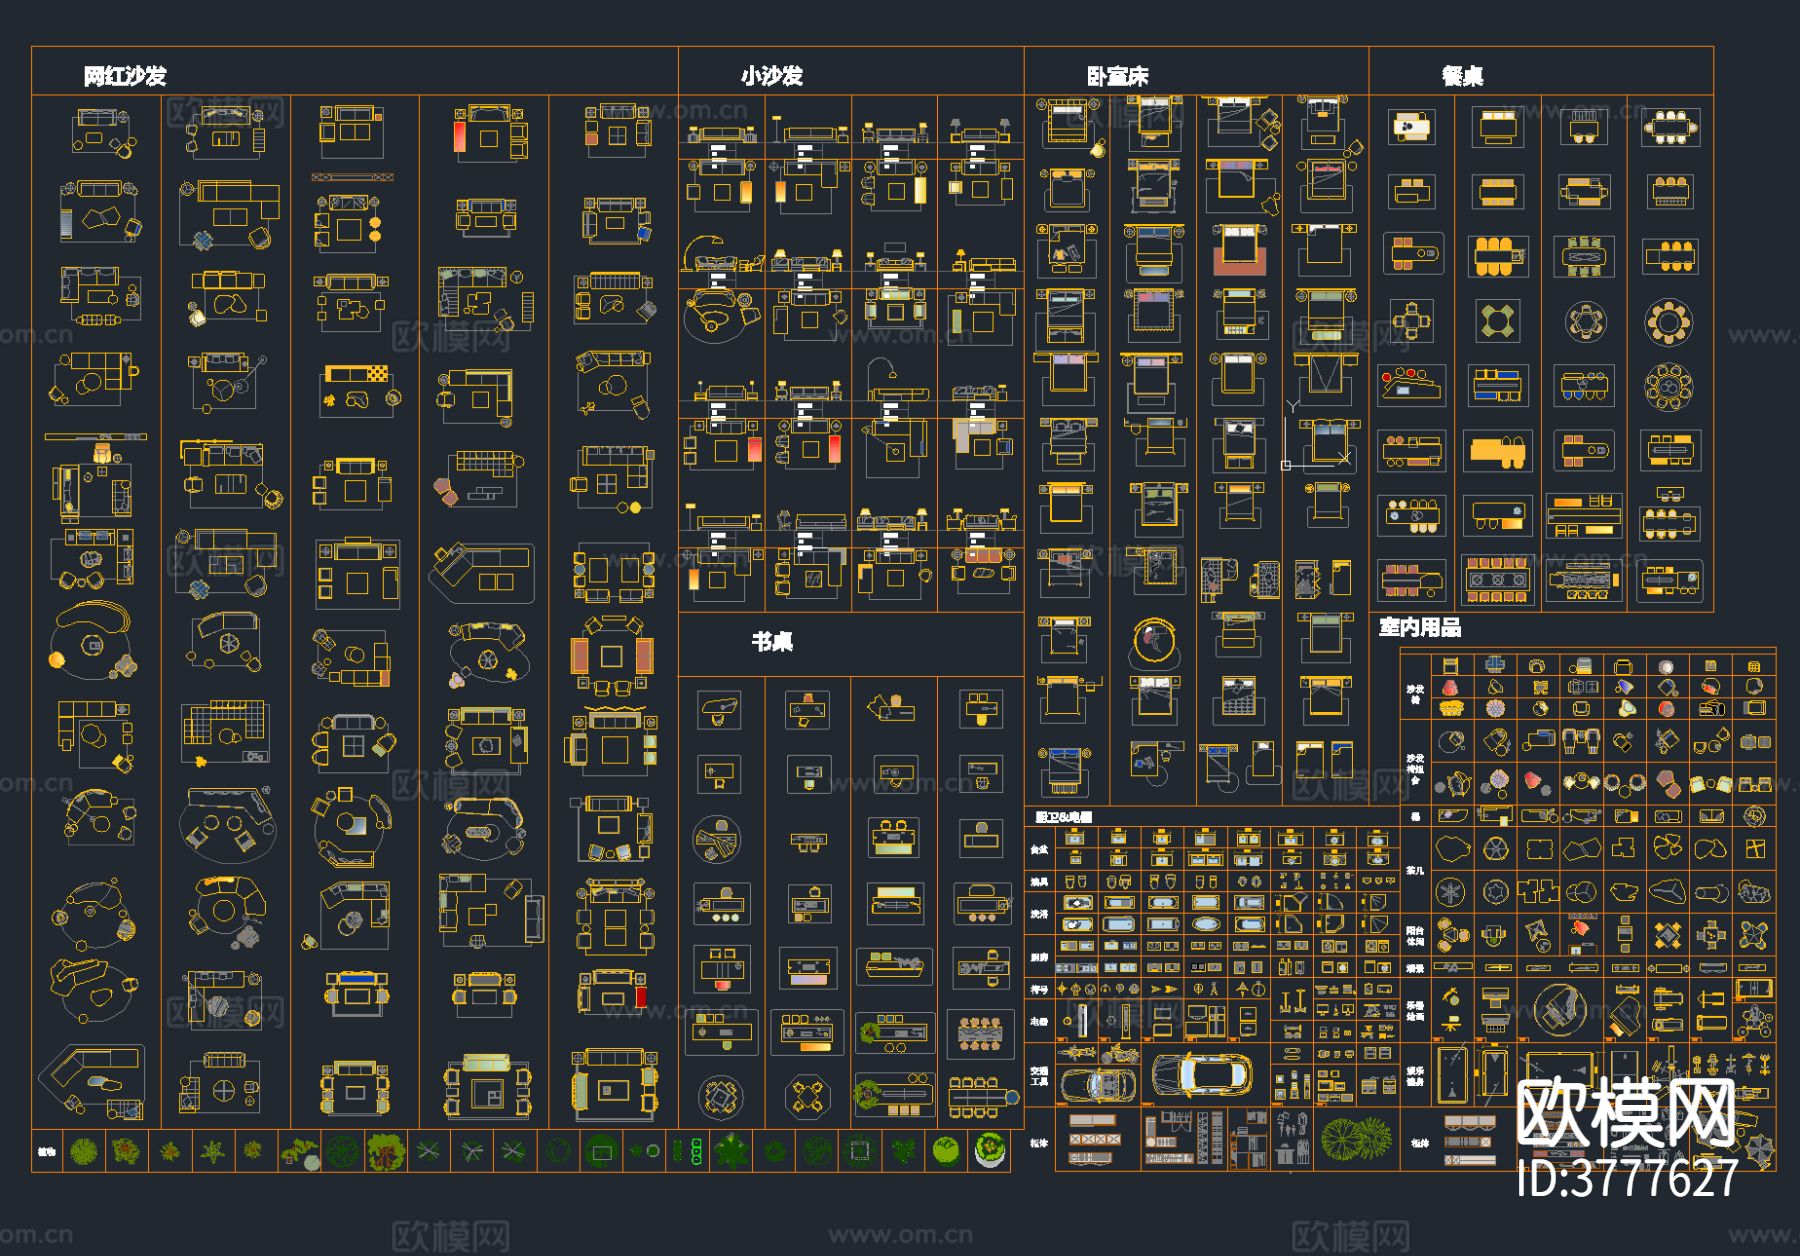This screenshot has height=1256, width=1800.
Task: Select the dining table with red and blue items
Action: tap(1411, 384)
